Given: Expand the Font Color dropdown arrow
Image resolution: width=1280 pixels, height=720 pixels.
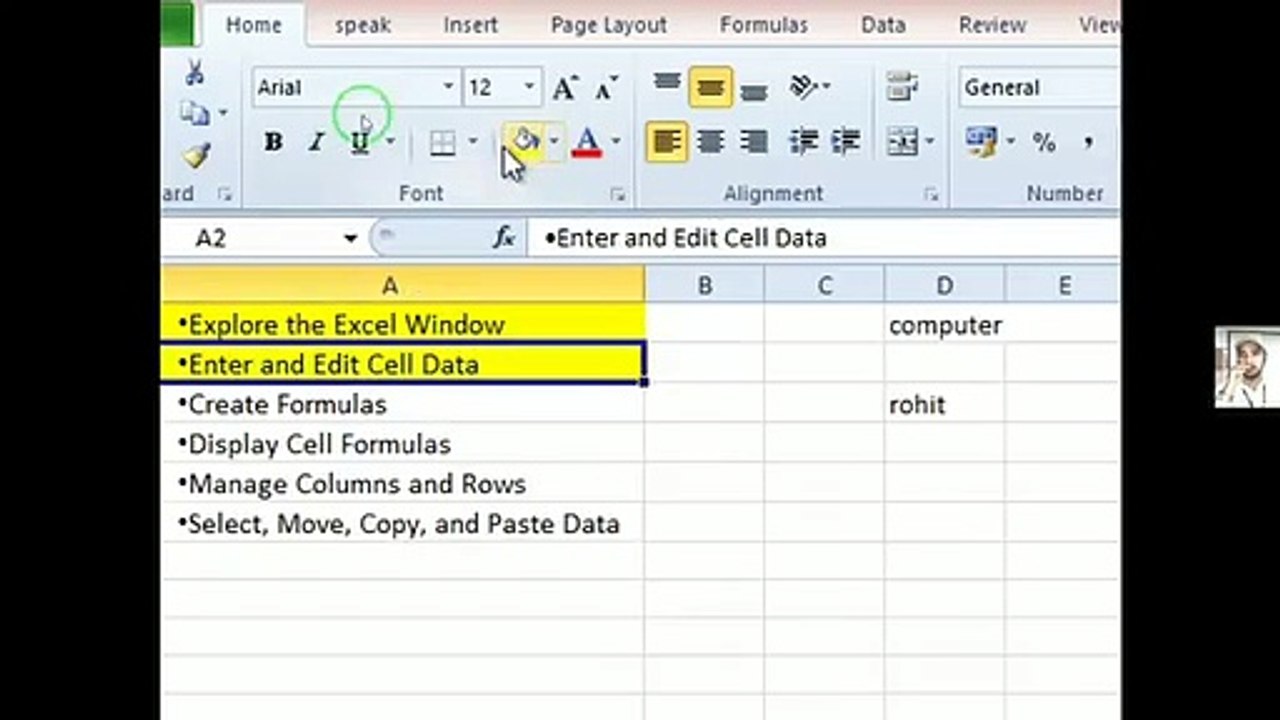Looking at the screenshot, I should coord(615,143).
